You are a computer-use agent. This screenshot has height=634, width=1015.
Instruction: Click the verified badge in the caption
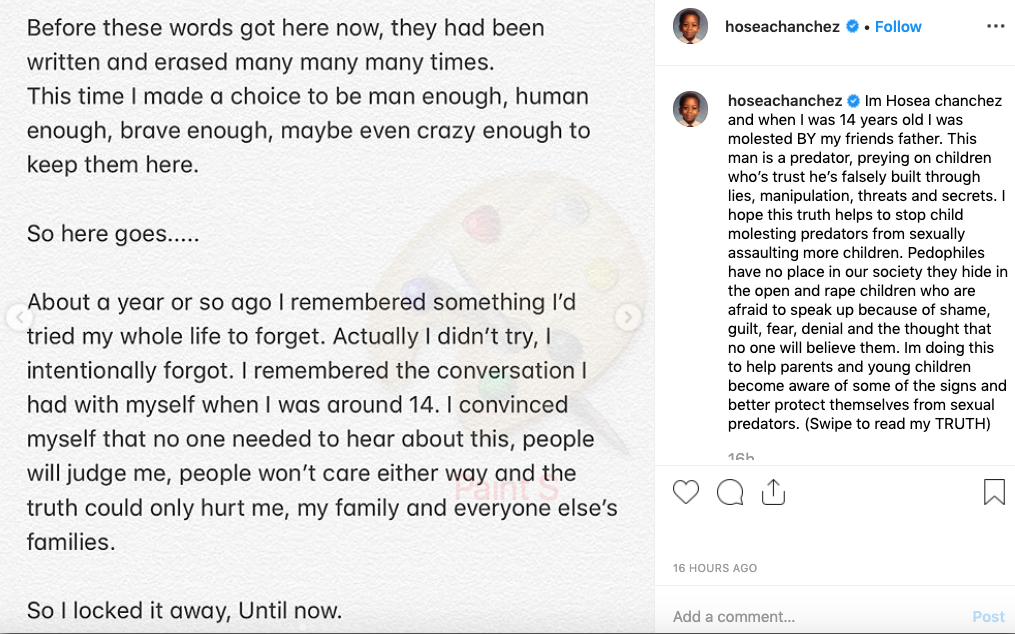(x=853, y=100)
